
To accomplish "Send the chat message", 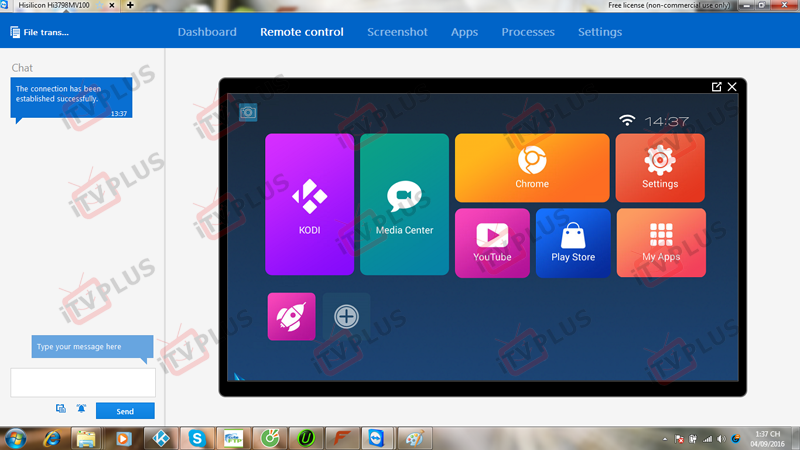I will pos(125,411).
